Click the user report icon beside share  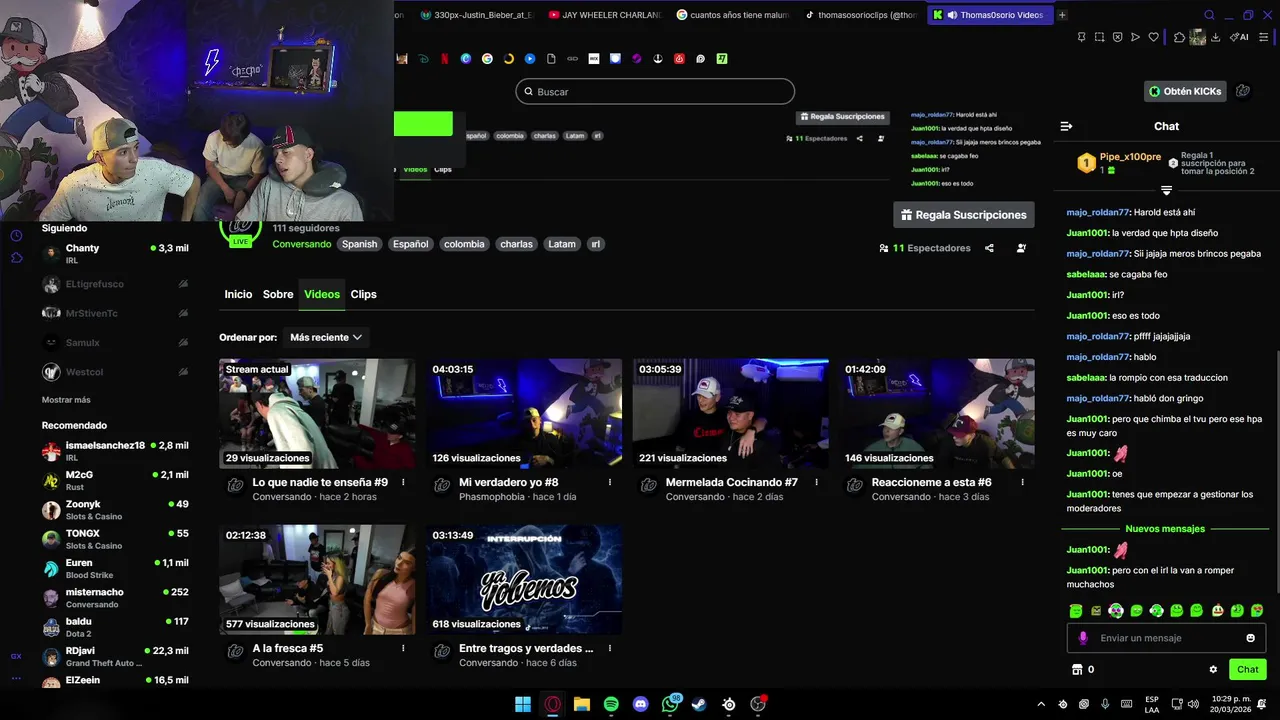coord(1021,248)
